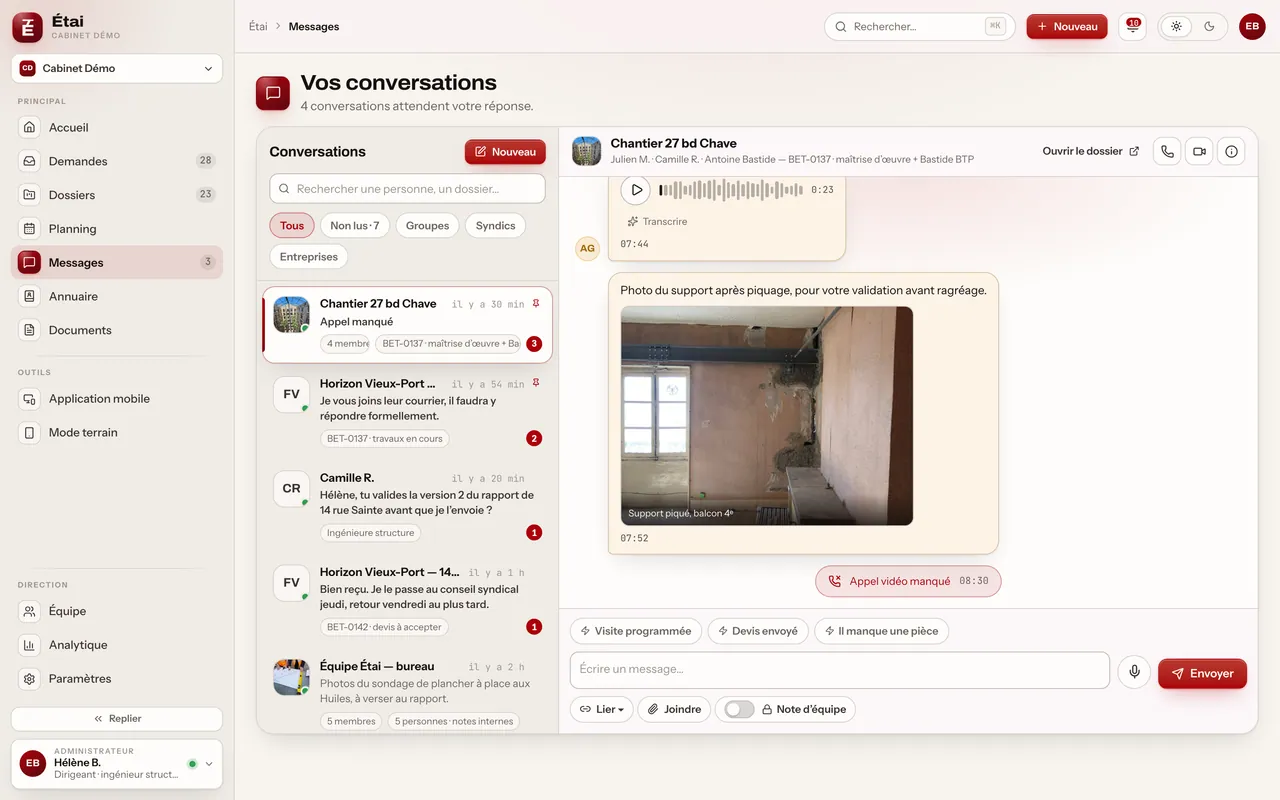
Task: Click the CR avatar in conversation list
Action: click(291, 489)
